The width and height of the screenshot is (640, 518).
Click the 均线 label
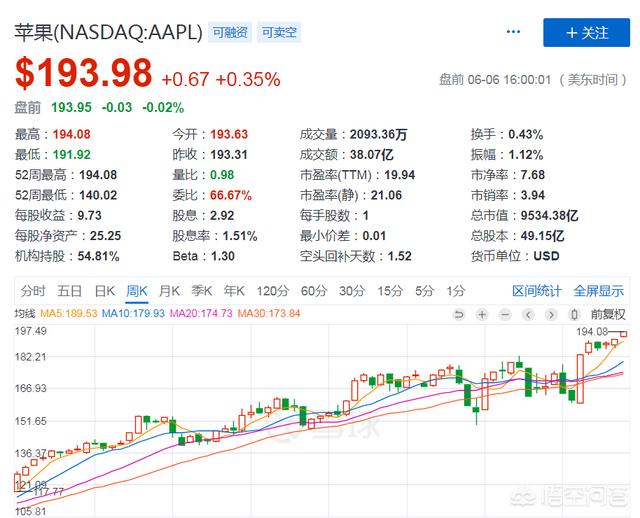25,313
